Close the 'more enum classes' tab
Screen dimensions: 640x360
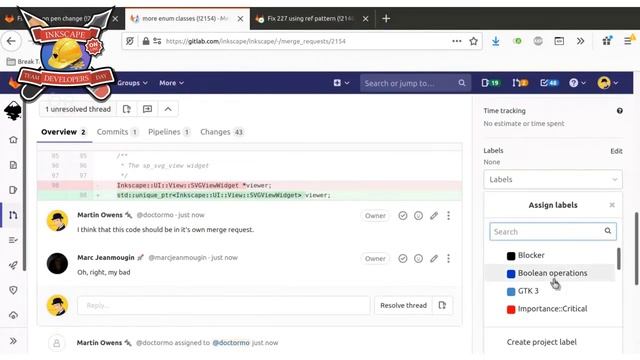point(240,18)
